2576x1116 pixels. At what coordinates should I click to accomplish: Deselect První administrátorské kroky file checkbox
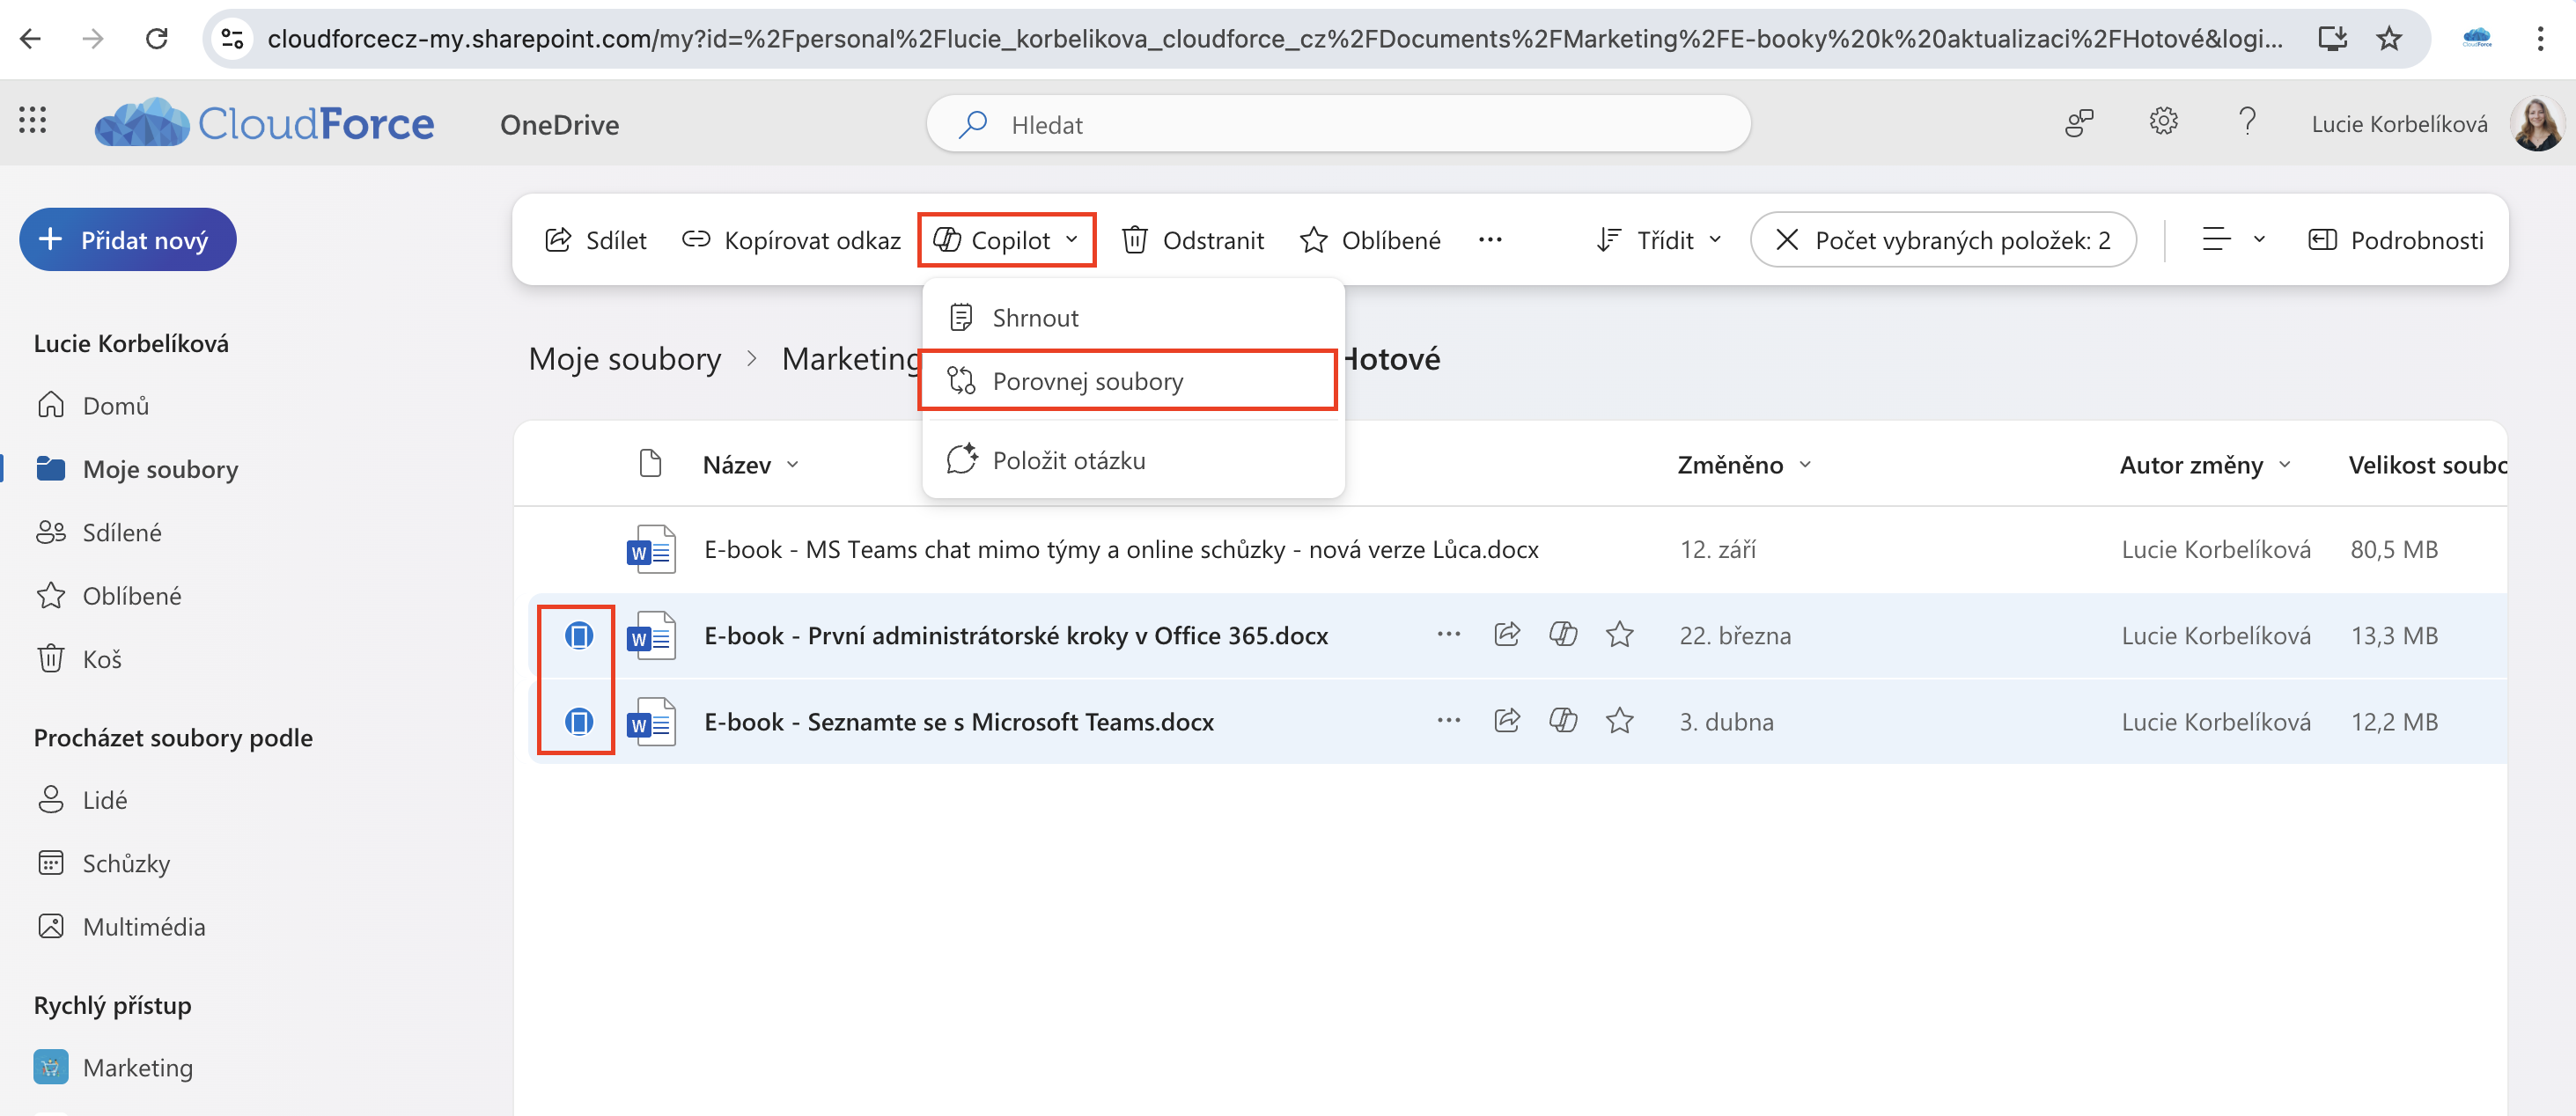578,635
